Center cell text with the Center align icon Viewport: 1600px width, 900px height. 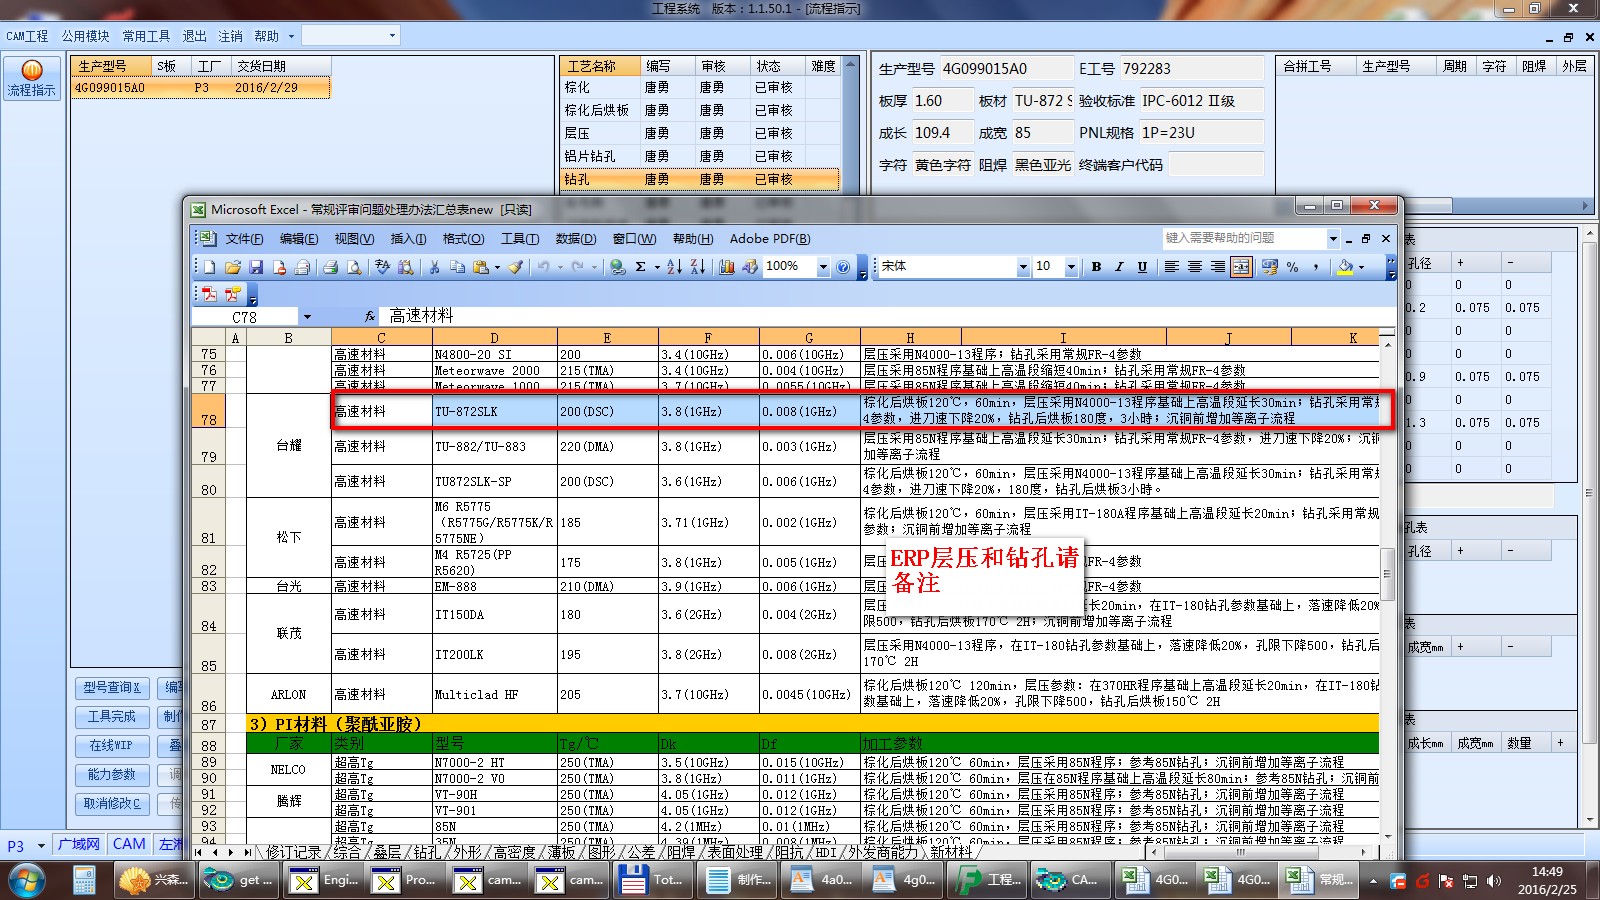click(1194, 267)
